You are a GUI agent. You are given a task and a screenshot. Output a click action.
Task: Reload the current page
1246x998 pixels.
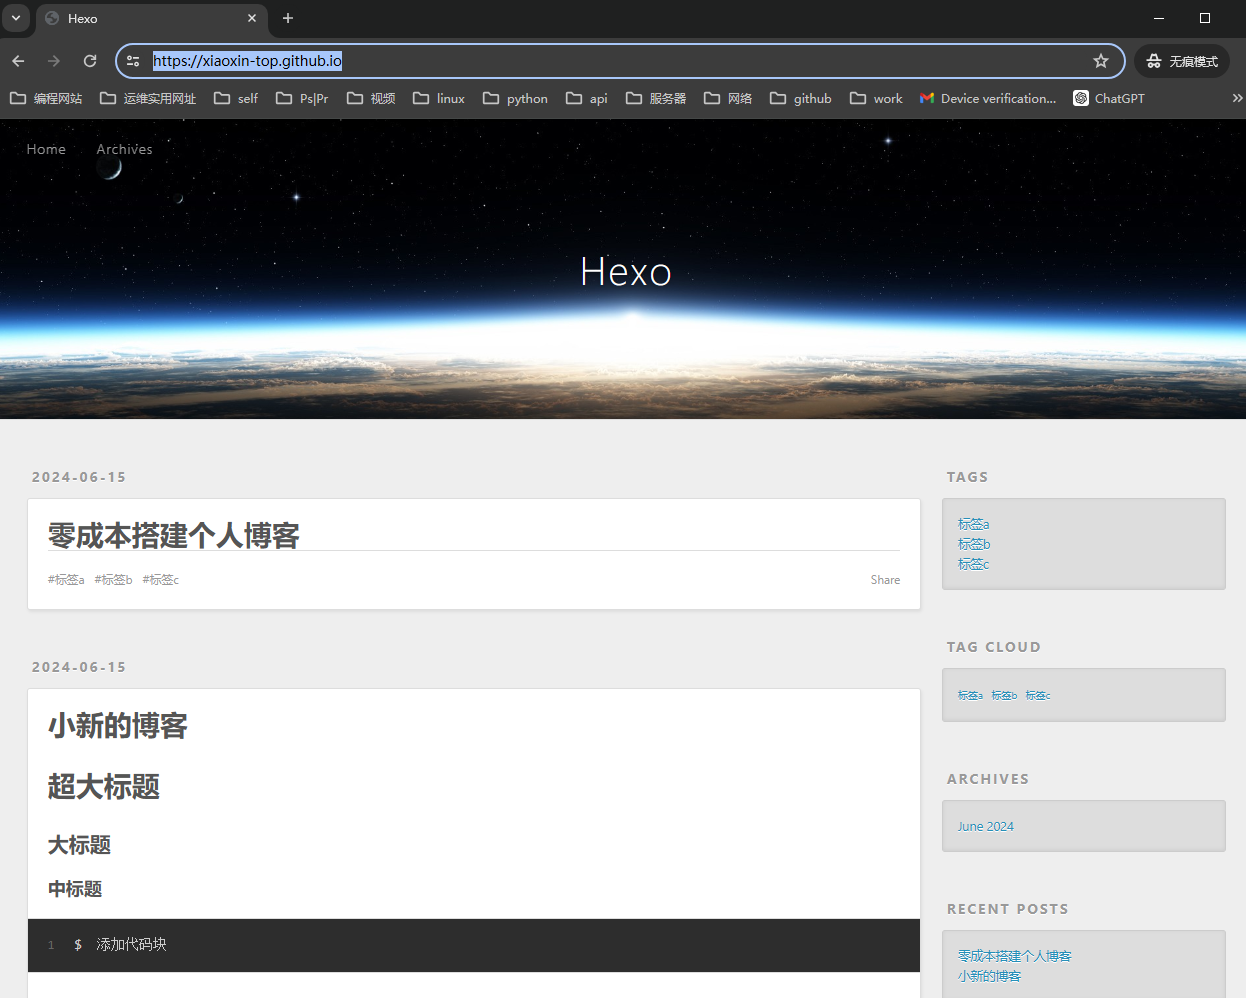pos(90,61)
